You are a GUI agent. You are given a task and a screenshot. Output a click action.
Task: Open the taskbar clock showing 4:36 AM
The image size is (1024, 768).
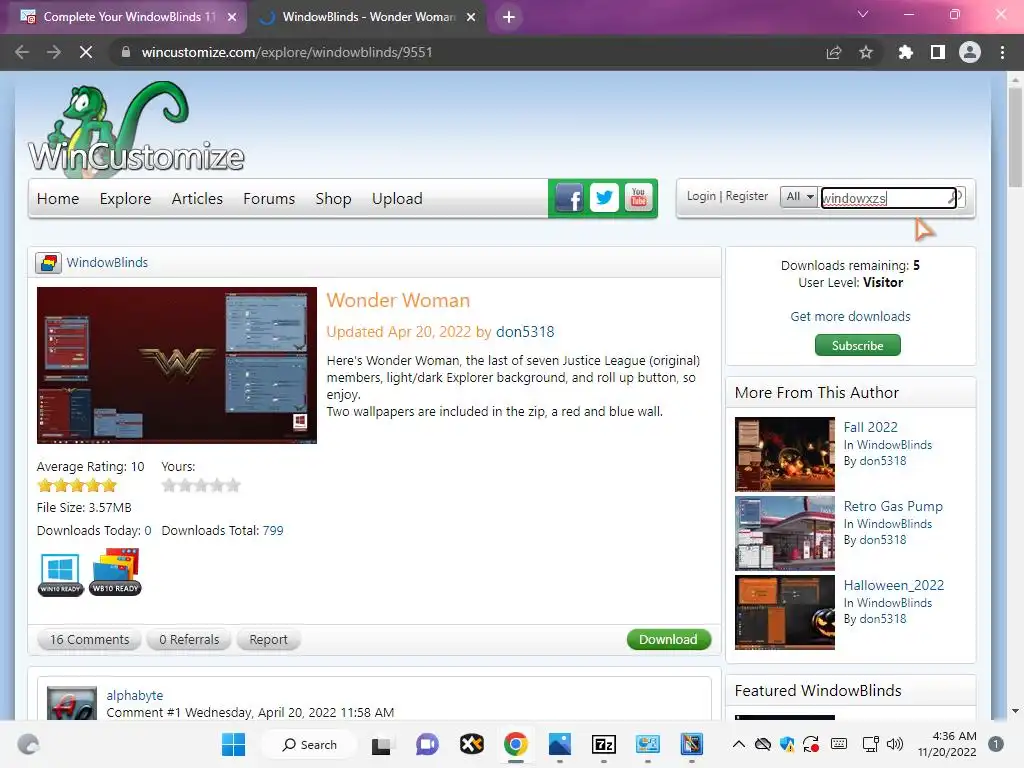(x=947, y=744)
